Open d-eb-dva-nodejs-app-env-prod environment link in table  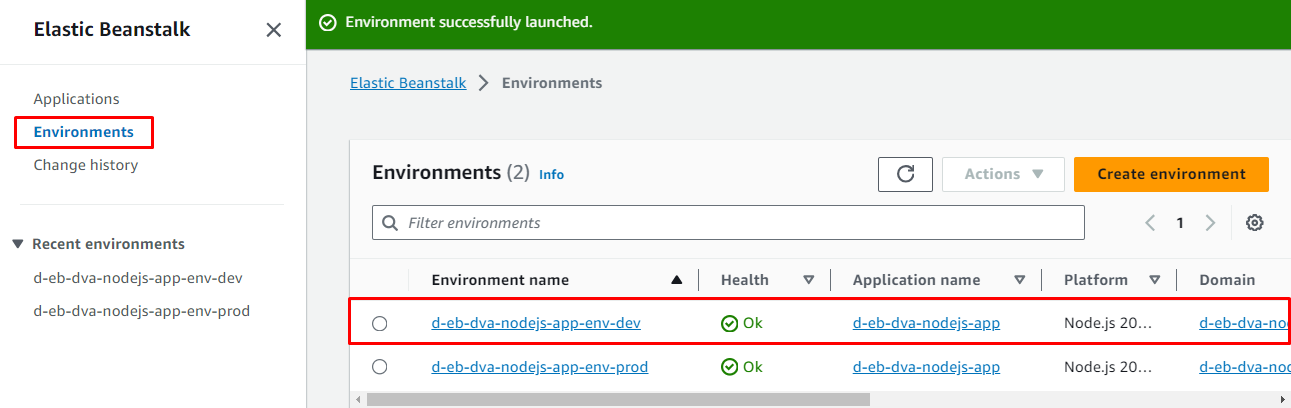tap(539, 367)
